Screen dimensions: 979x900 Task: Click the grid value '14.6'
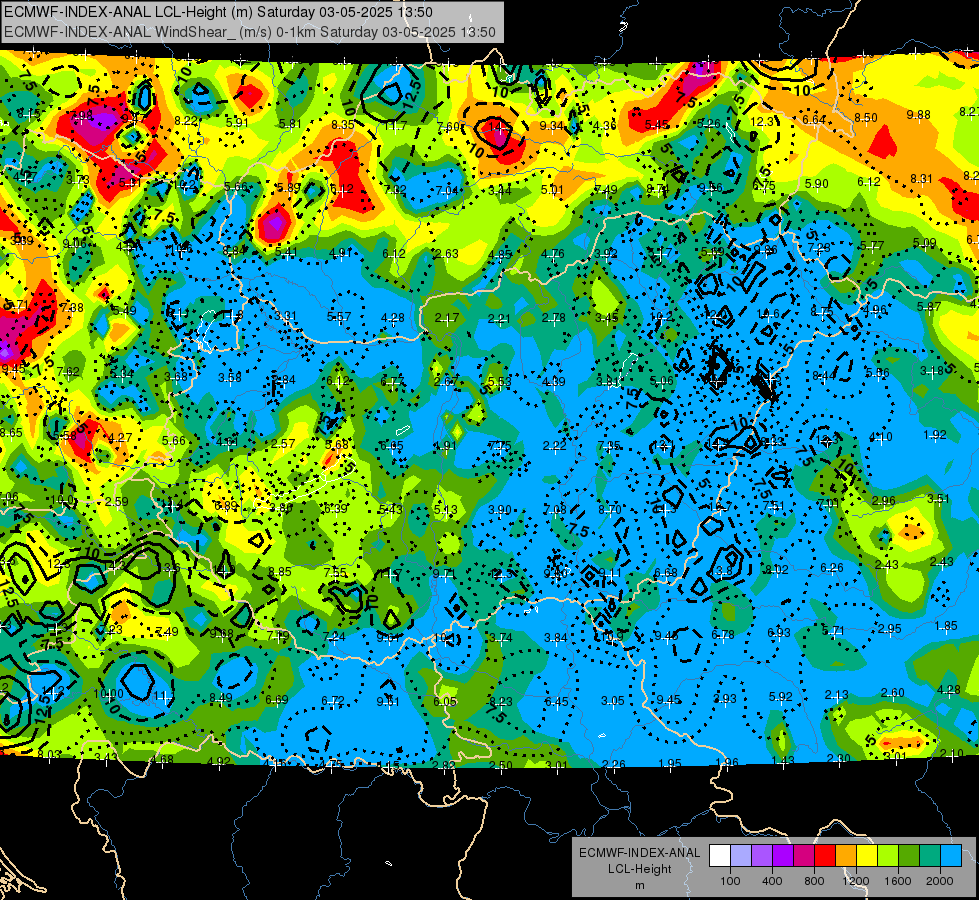click(769, 314)
